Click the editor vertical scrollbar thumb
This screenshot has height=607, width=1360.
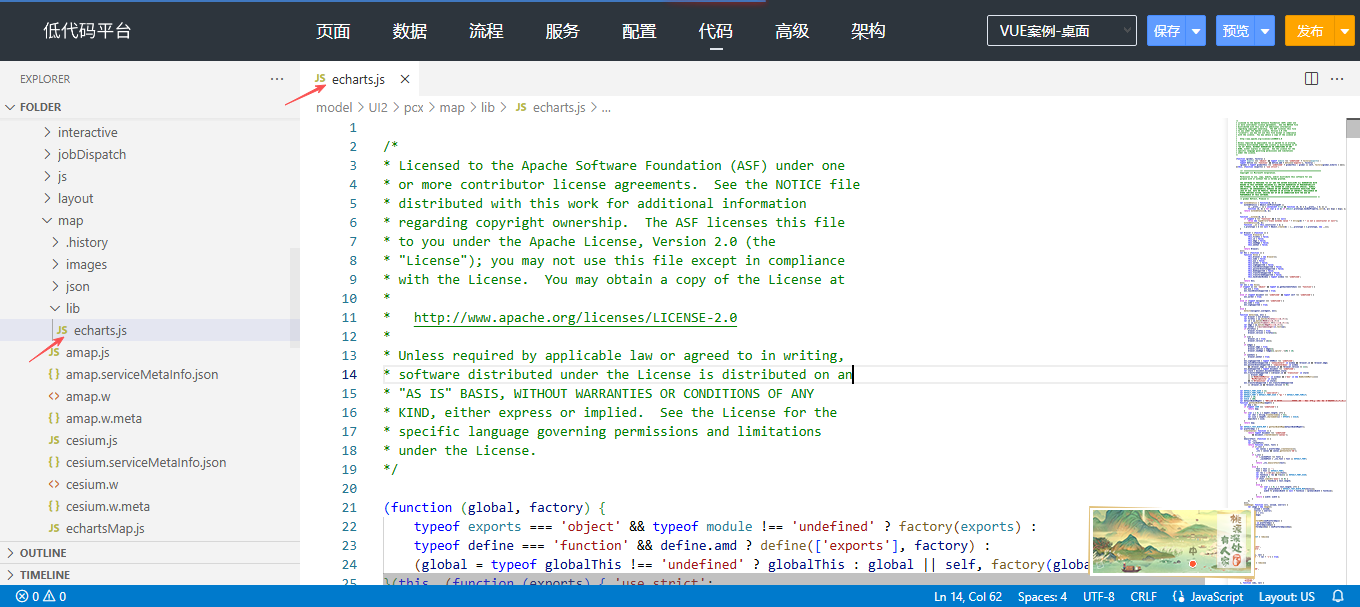(1352, 128)
